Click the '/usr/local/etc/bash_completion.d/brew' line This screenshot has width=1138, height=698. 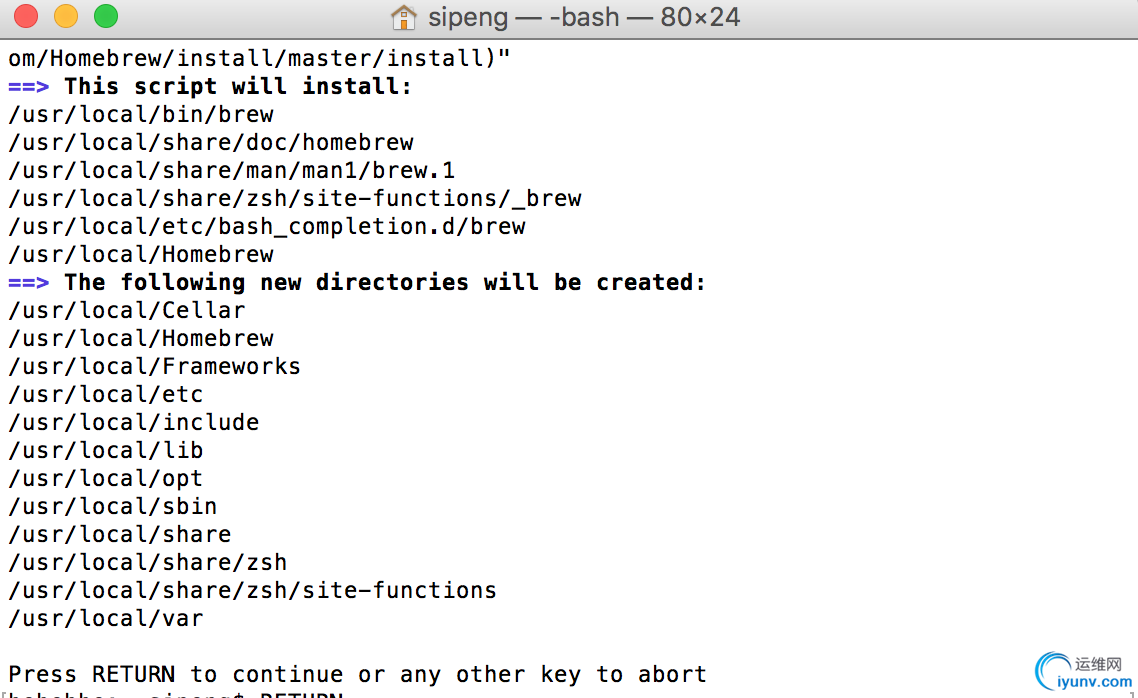pyautogui.click(x=267, y=226)
